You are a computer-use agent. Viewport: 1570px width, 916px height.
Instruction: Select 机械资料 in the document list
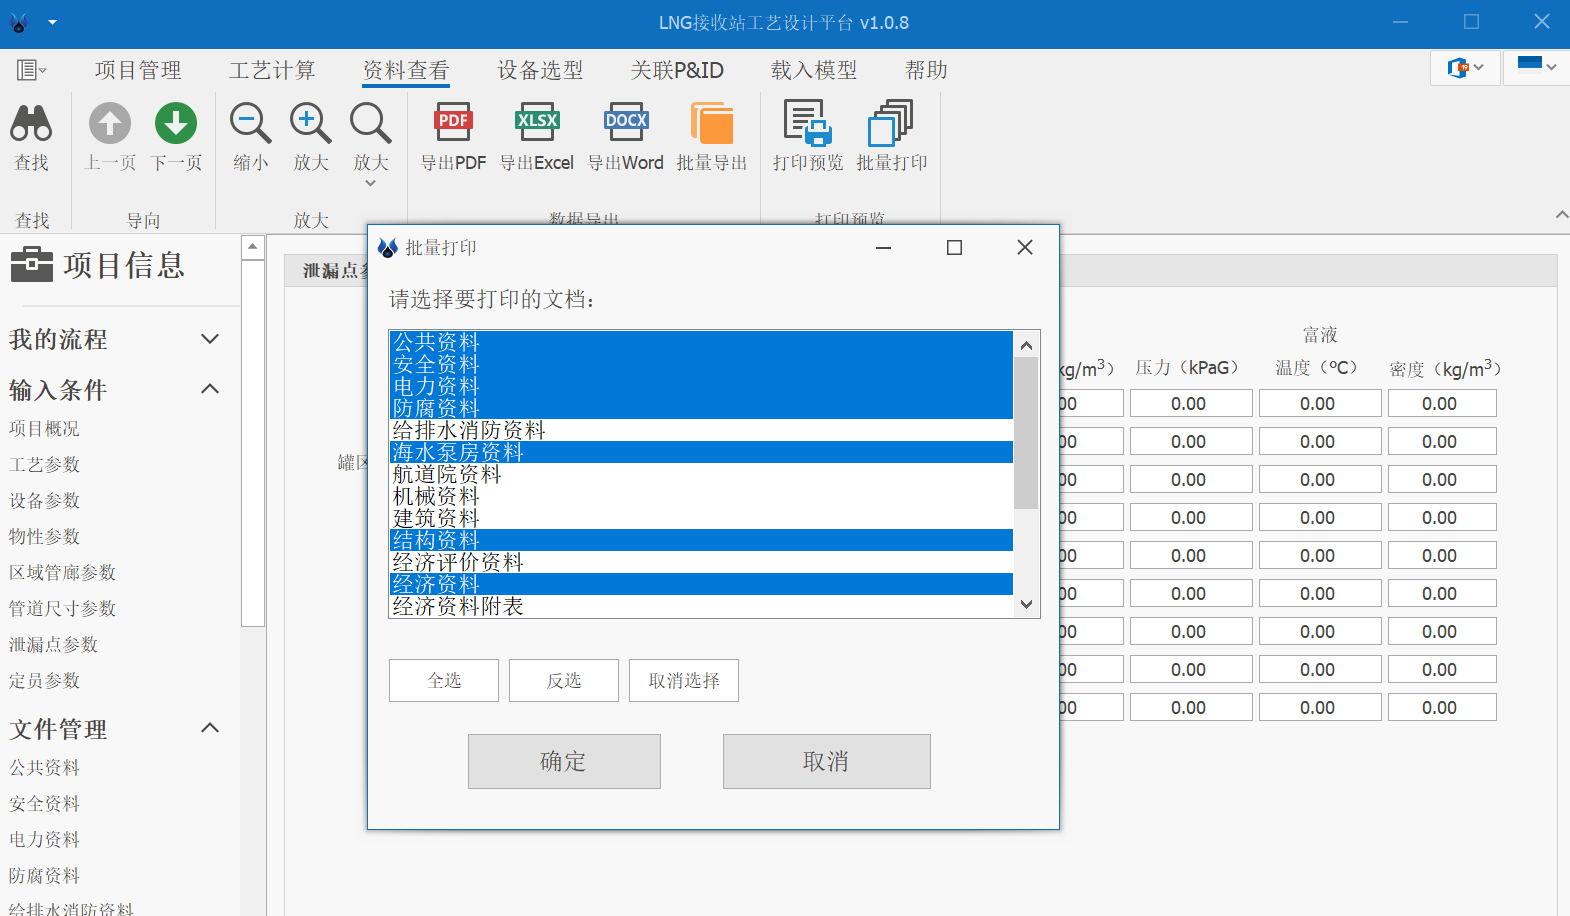click(701, 496)
